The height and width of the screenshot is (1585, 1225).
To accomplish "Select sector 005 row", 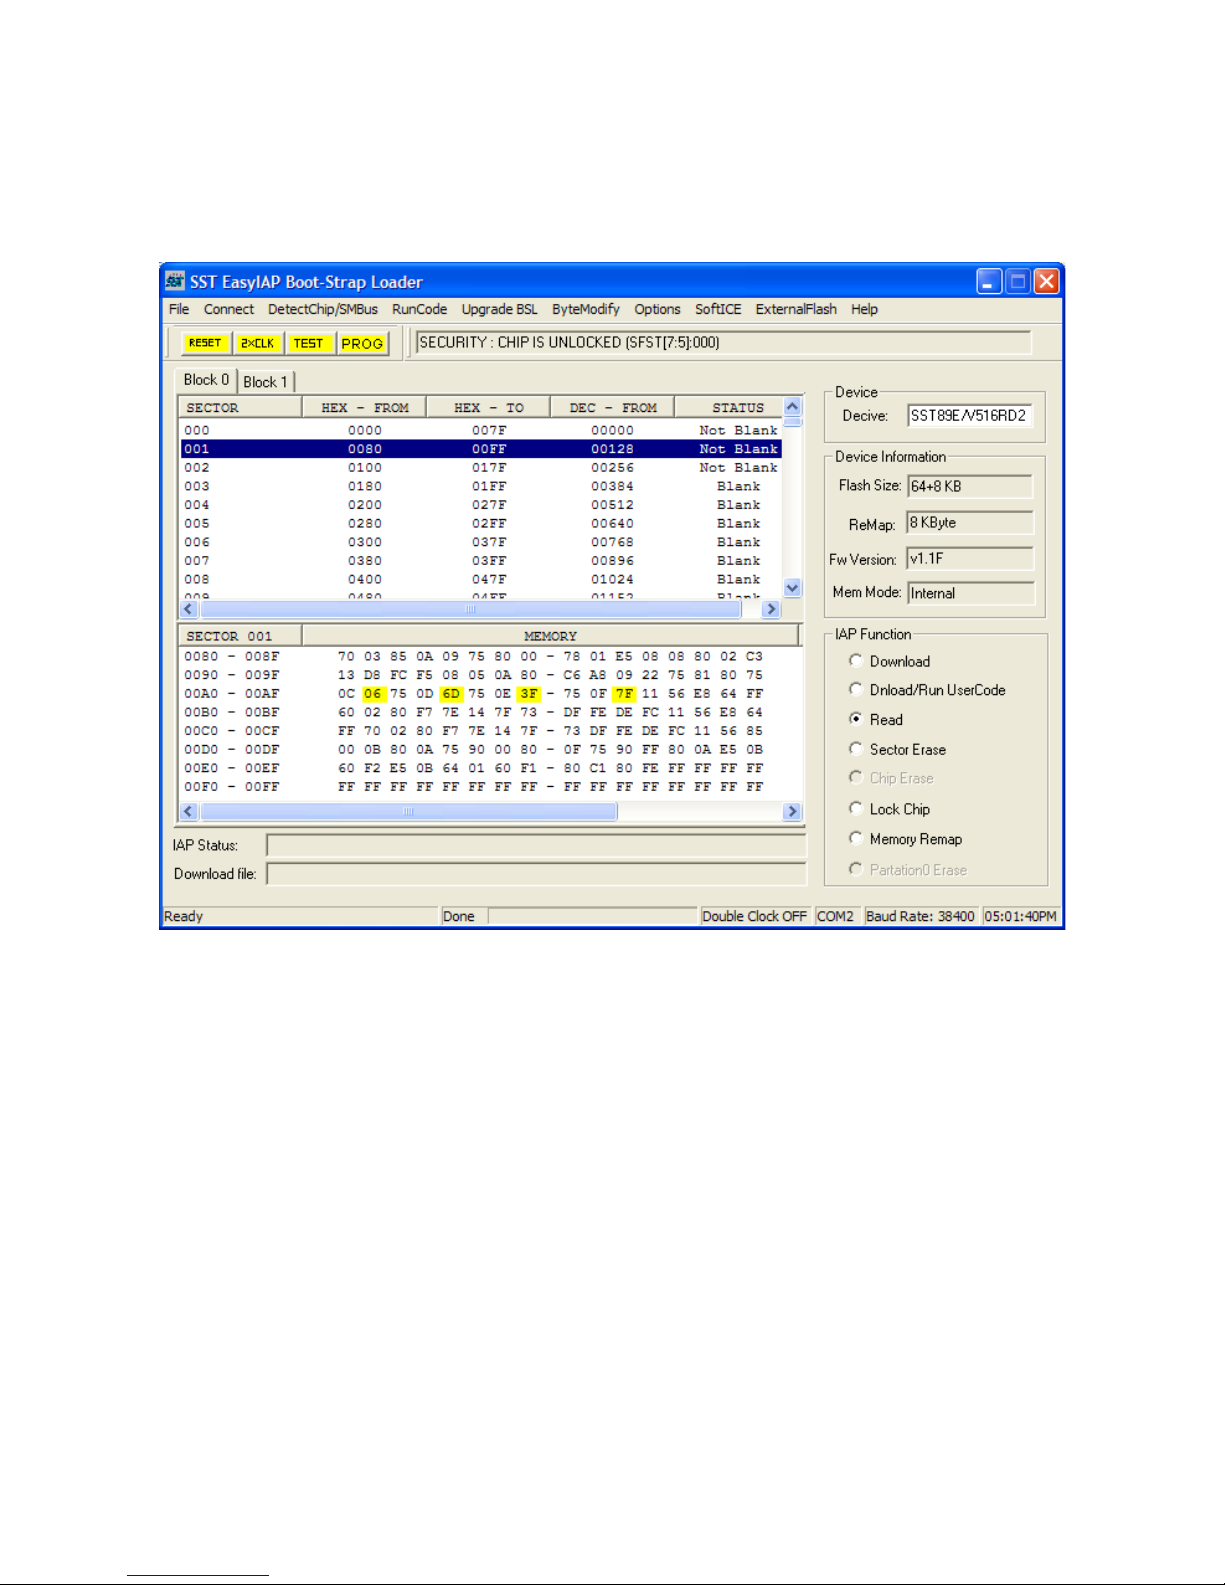I will coord(481,523).
